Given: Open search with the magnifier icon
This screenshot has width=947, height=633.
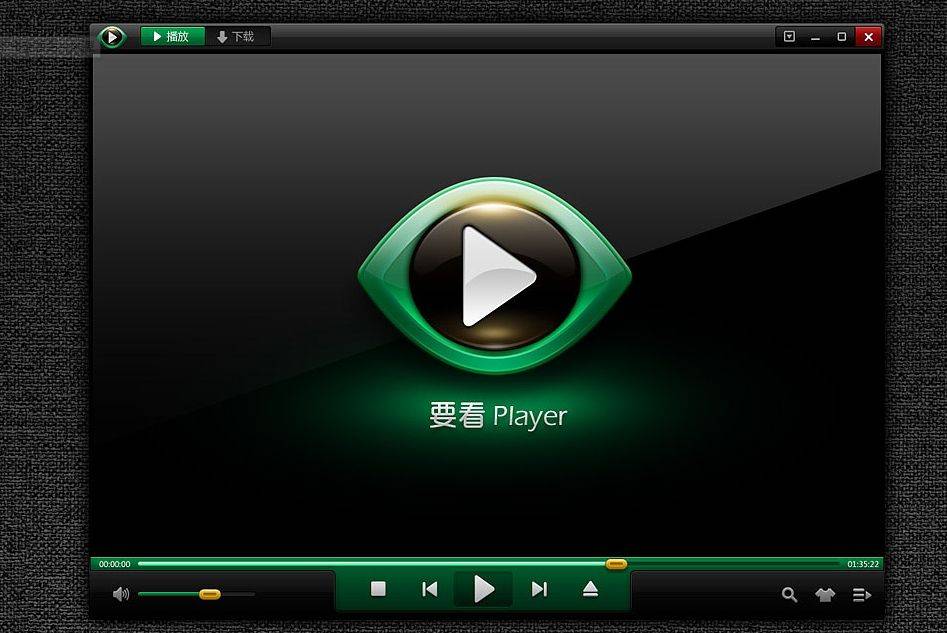Looking at the screenshot, I should [789, 595].
